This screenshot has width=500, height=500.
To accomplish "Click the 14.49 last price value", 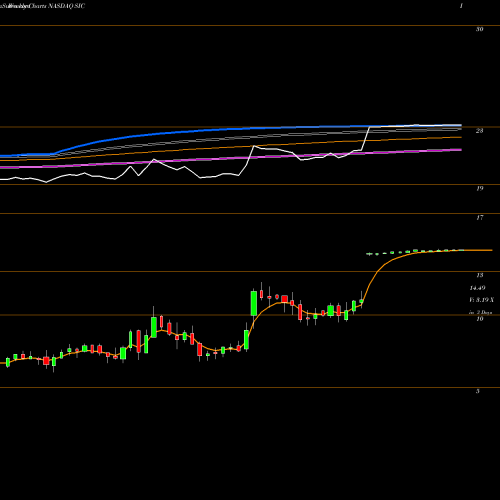I will pos(477,288).
